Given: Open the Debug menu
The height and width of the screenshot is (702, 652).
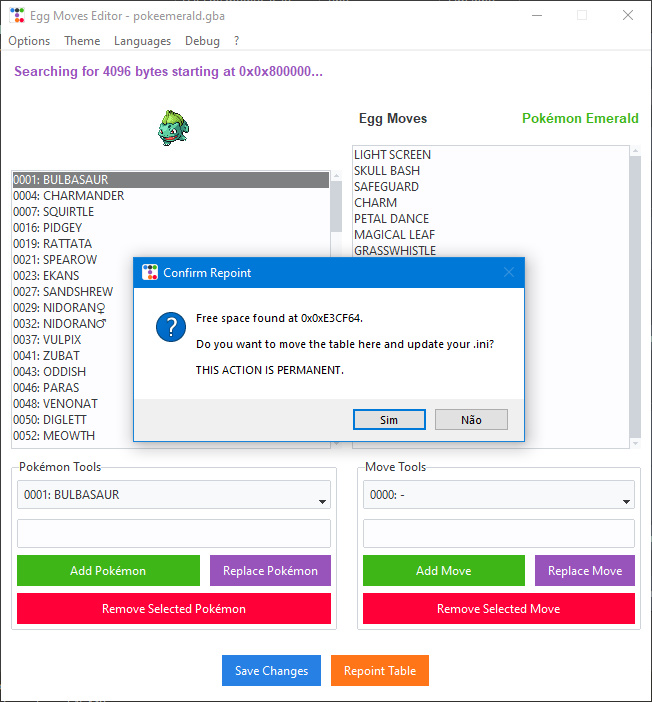Looking at the screenshot, I should [202, 41].
